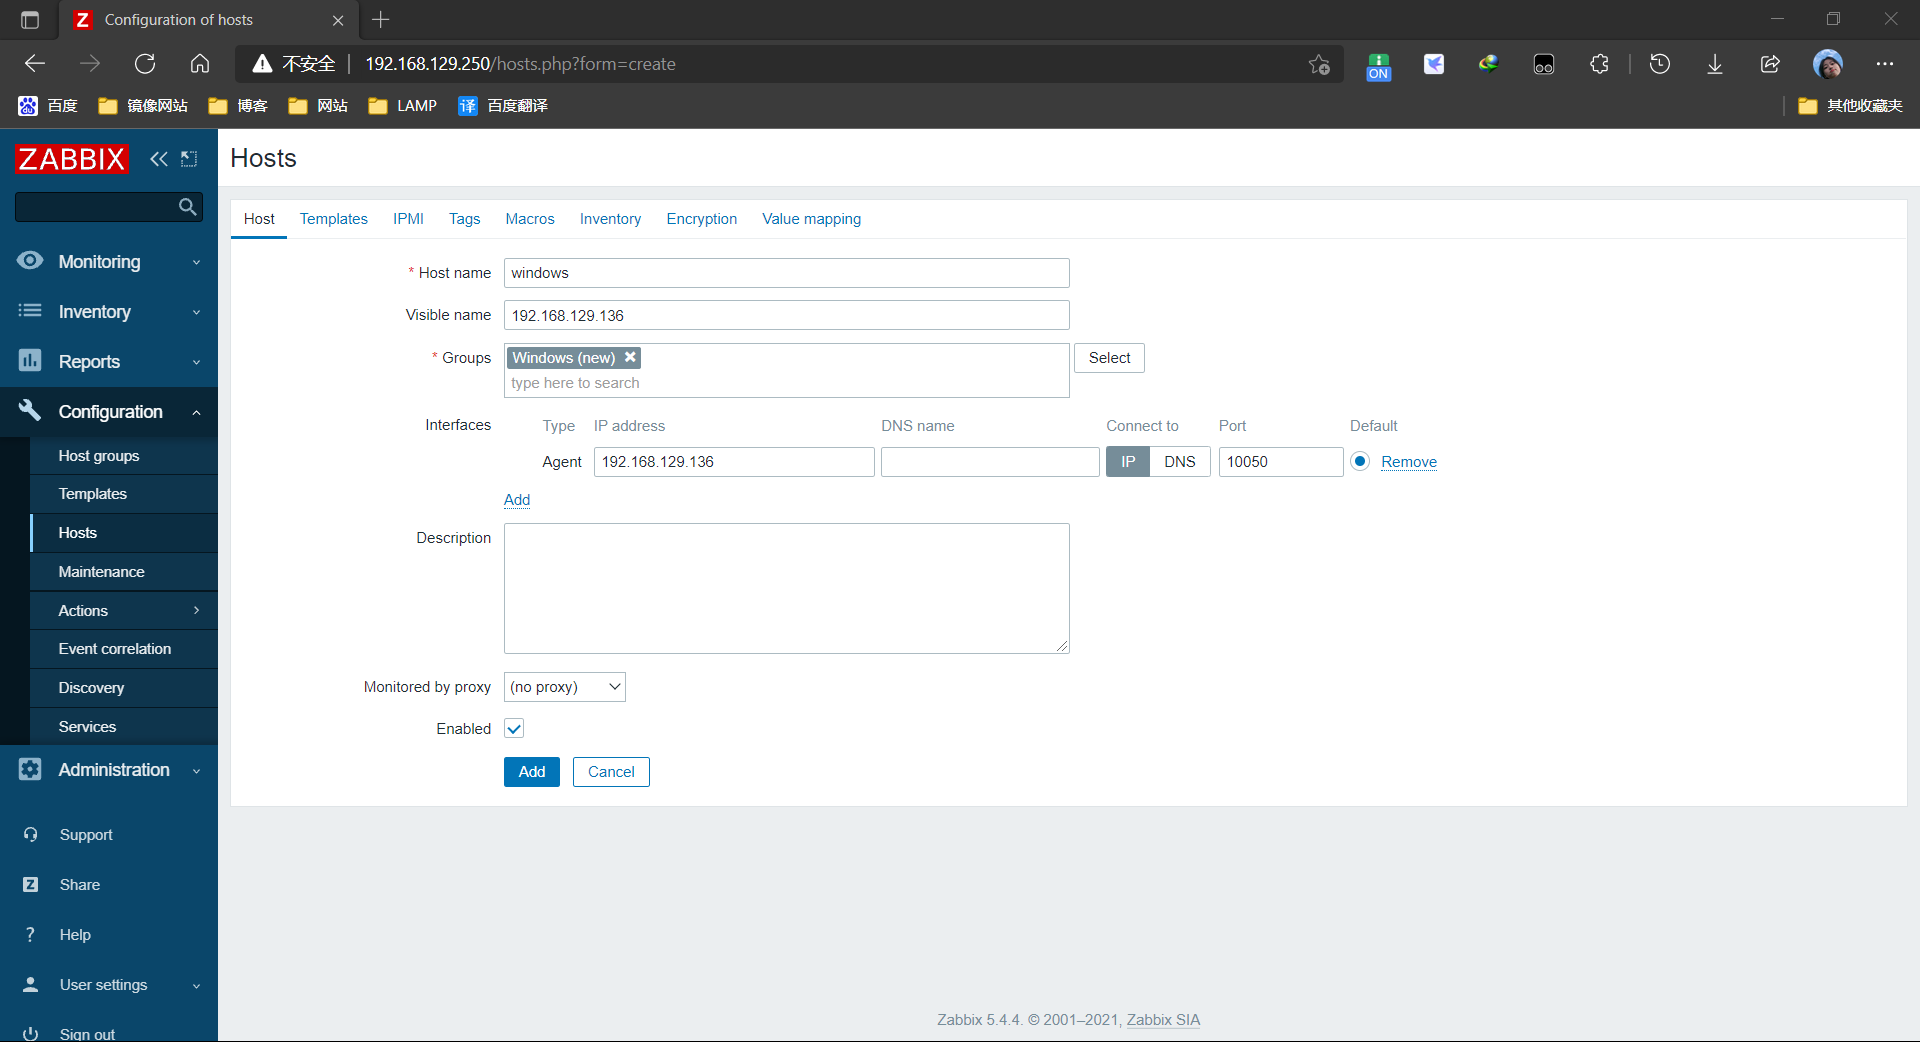Expand the Monitoring menu
This screenshot has width=1920, height=1042.
click(x=109, y=262)
